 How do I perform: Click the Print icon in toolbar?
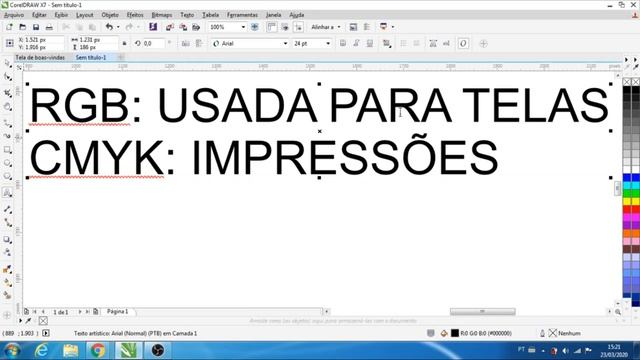point(49,27)
